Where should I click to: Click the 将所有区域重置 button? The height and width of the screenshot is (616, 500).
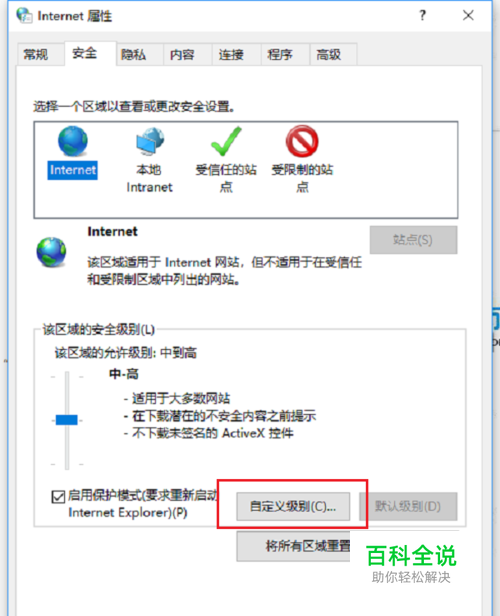(x=293, y=546)
